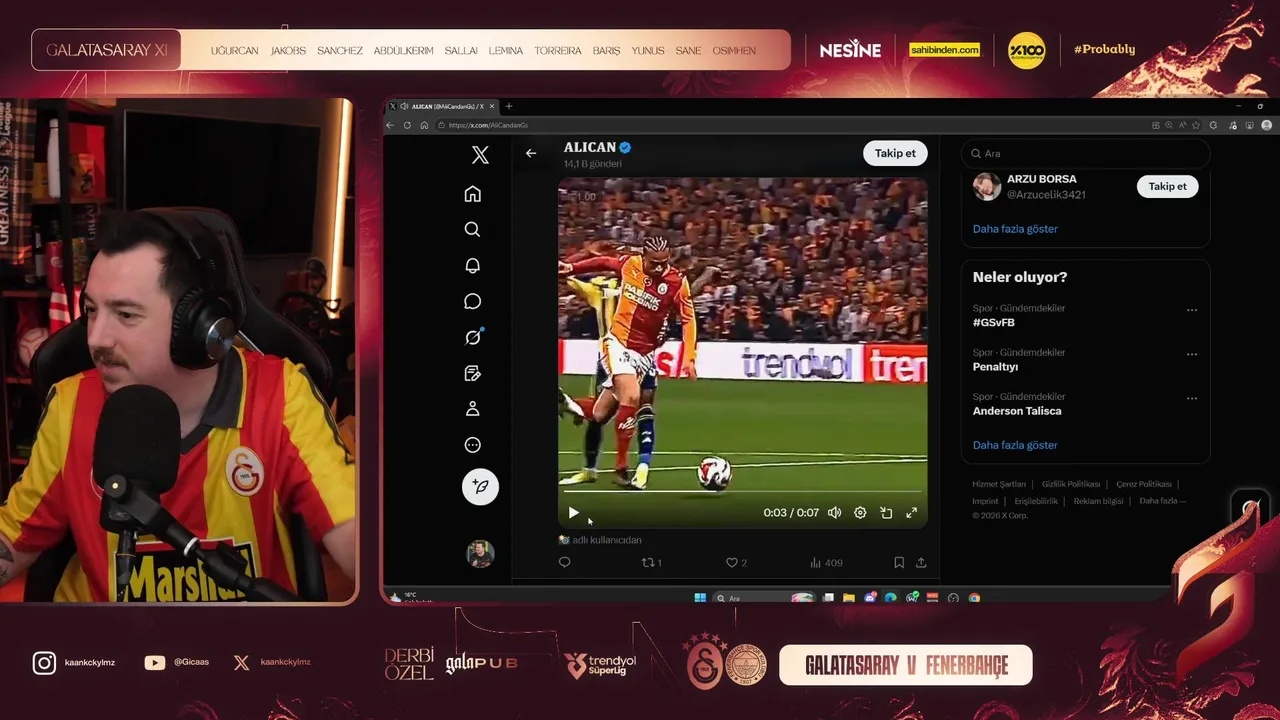Open a new browser tab with plus
Screen dimensions: 1280x720
pos(508,106)
